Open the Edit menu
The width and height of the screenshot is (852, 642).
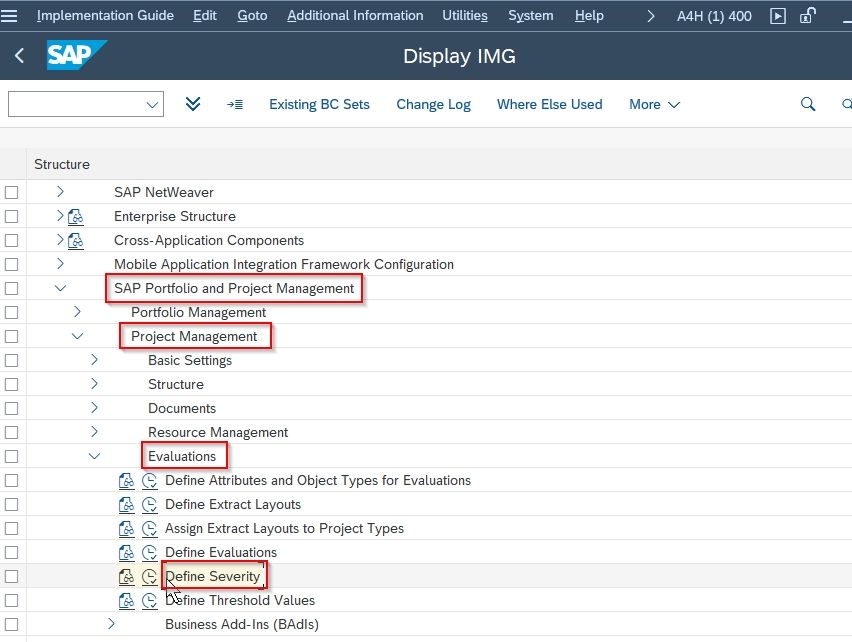[x=205, y=16]
